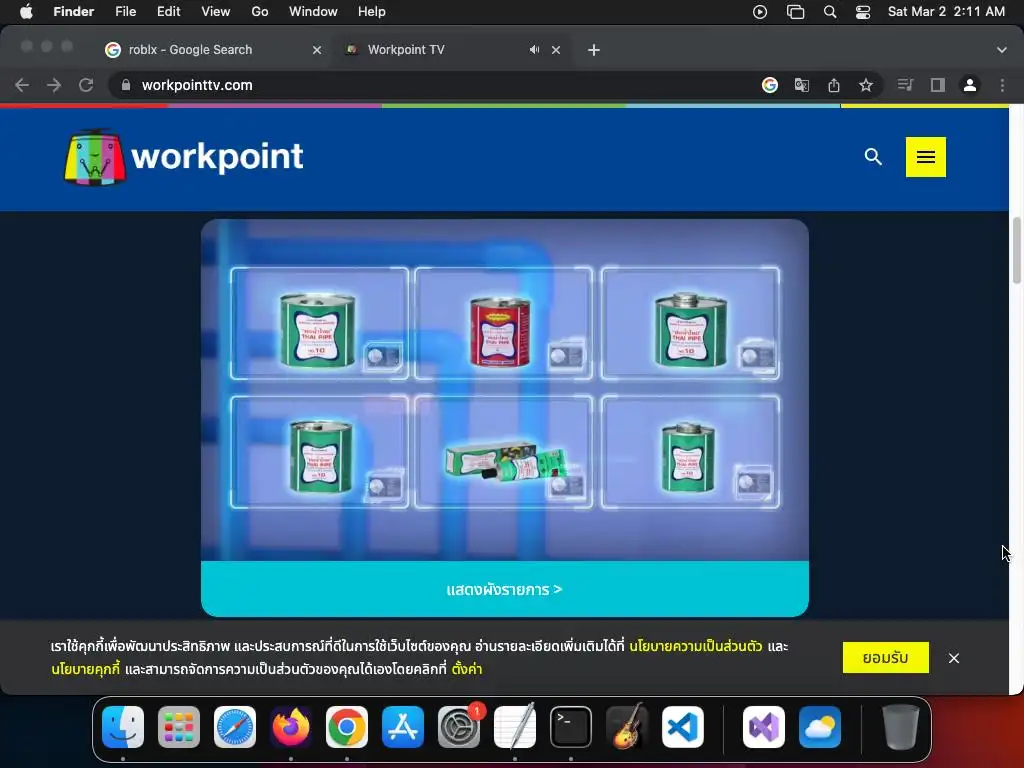The height and width of the screenshot is (768, 1024).
Task: Open the Chrome profile menu
Action: tap(970, 85)
